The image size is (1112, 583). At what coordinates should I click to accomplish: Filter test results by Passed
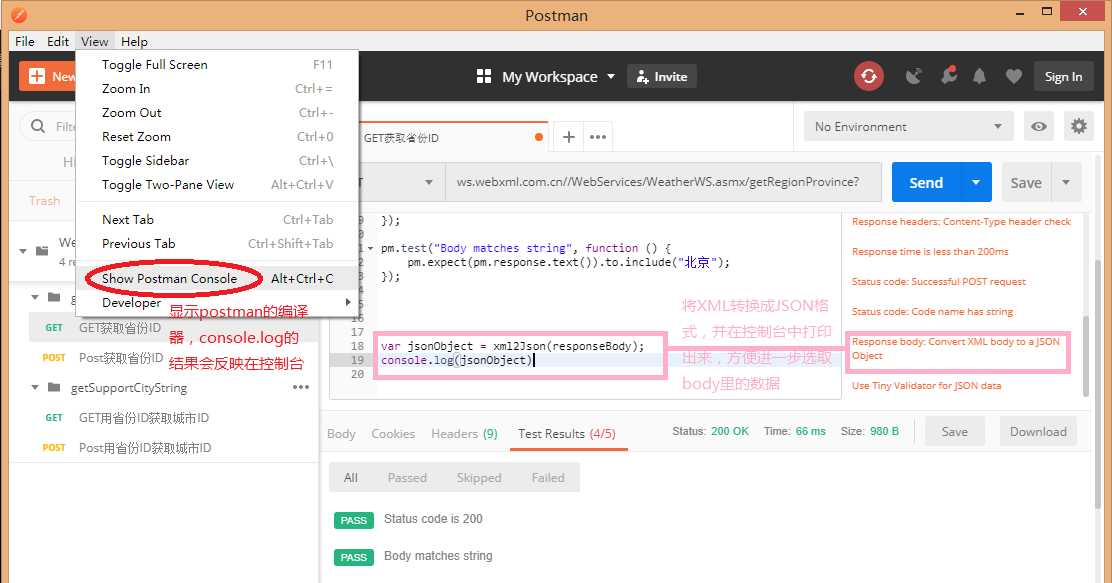[x=407, y=477]
